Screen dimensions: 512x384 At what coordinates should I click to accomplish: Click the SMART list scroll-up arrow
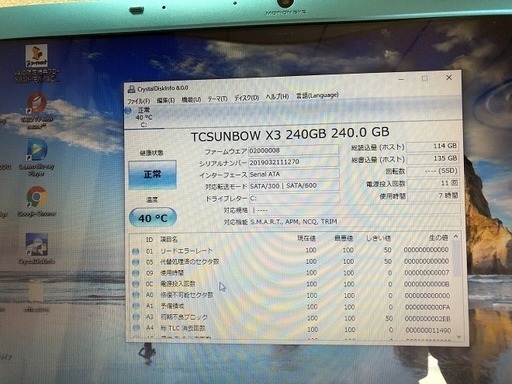click(456, 236)
